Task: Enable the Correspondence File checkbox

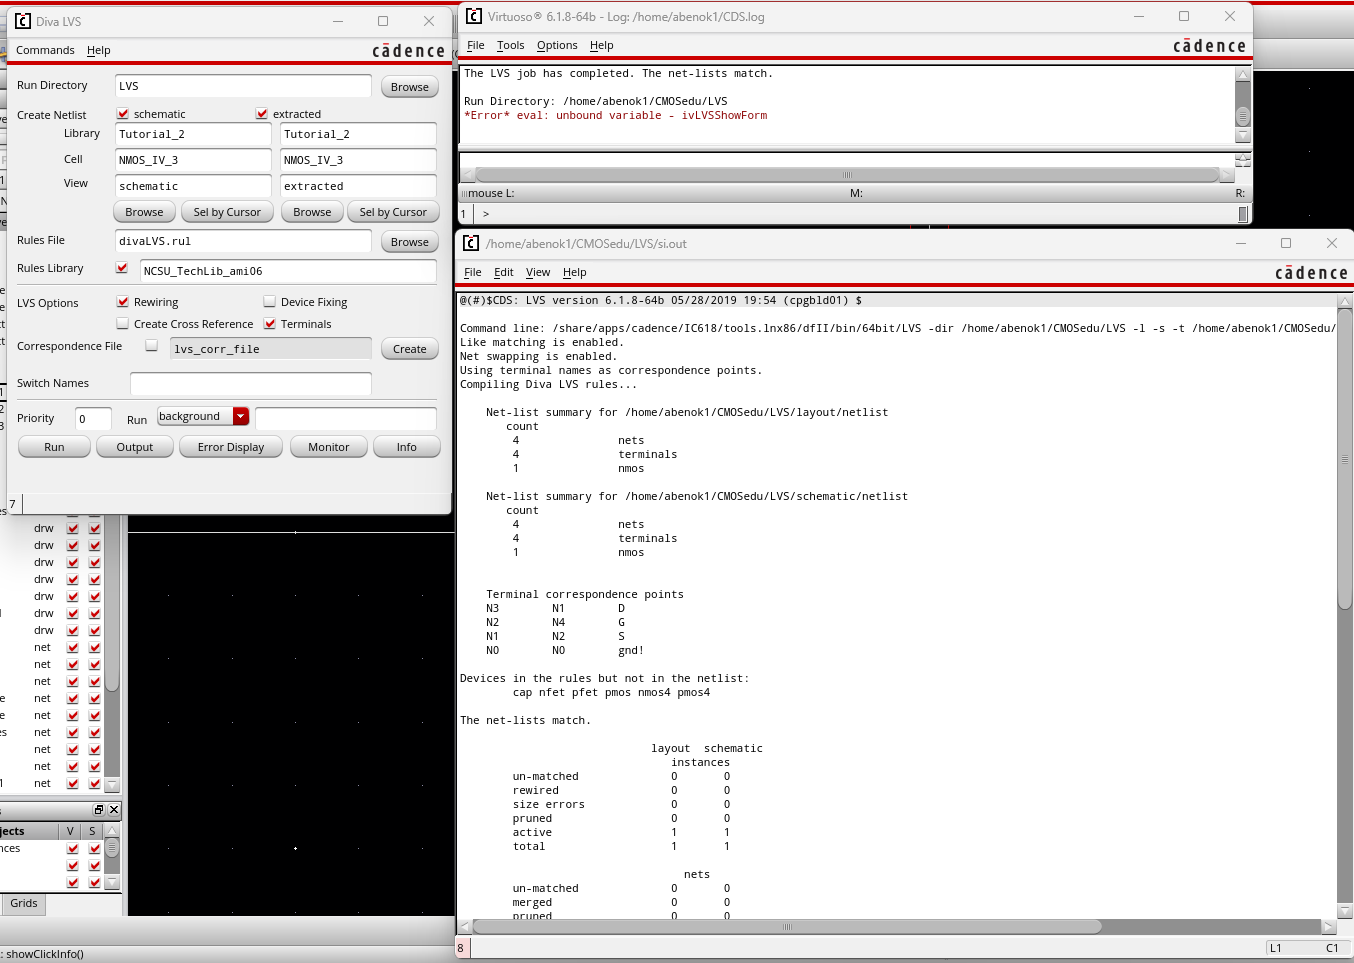Action: click(152, 346)
